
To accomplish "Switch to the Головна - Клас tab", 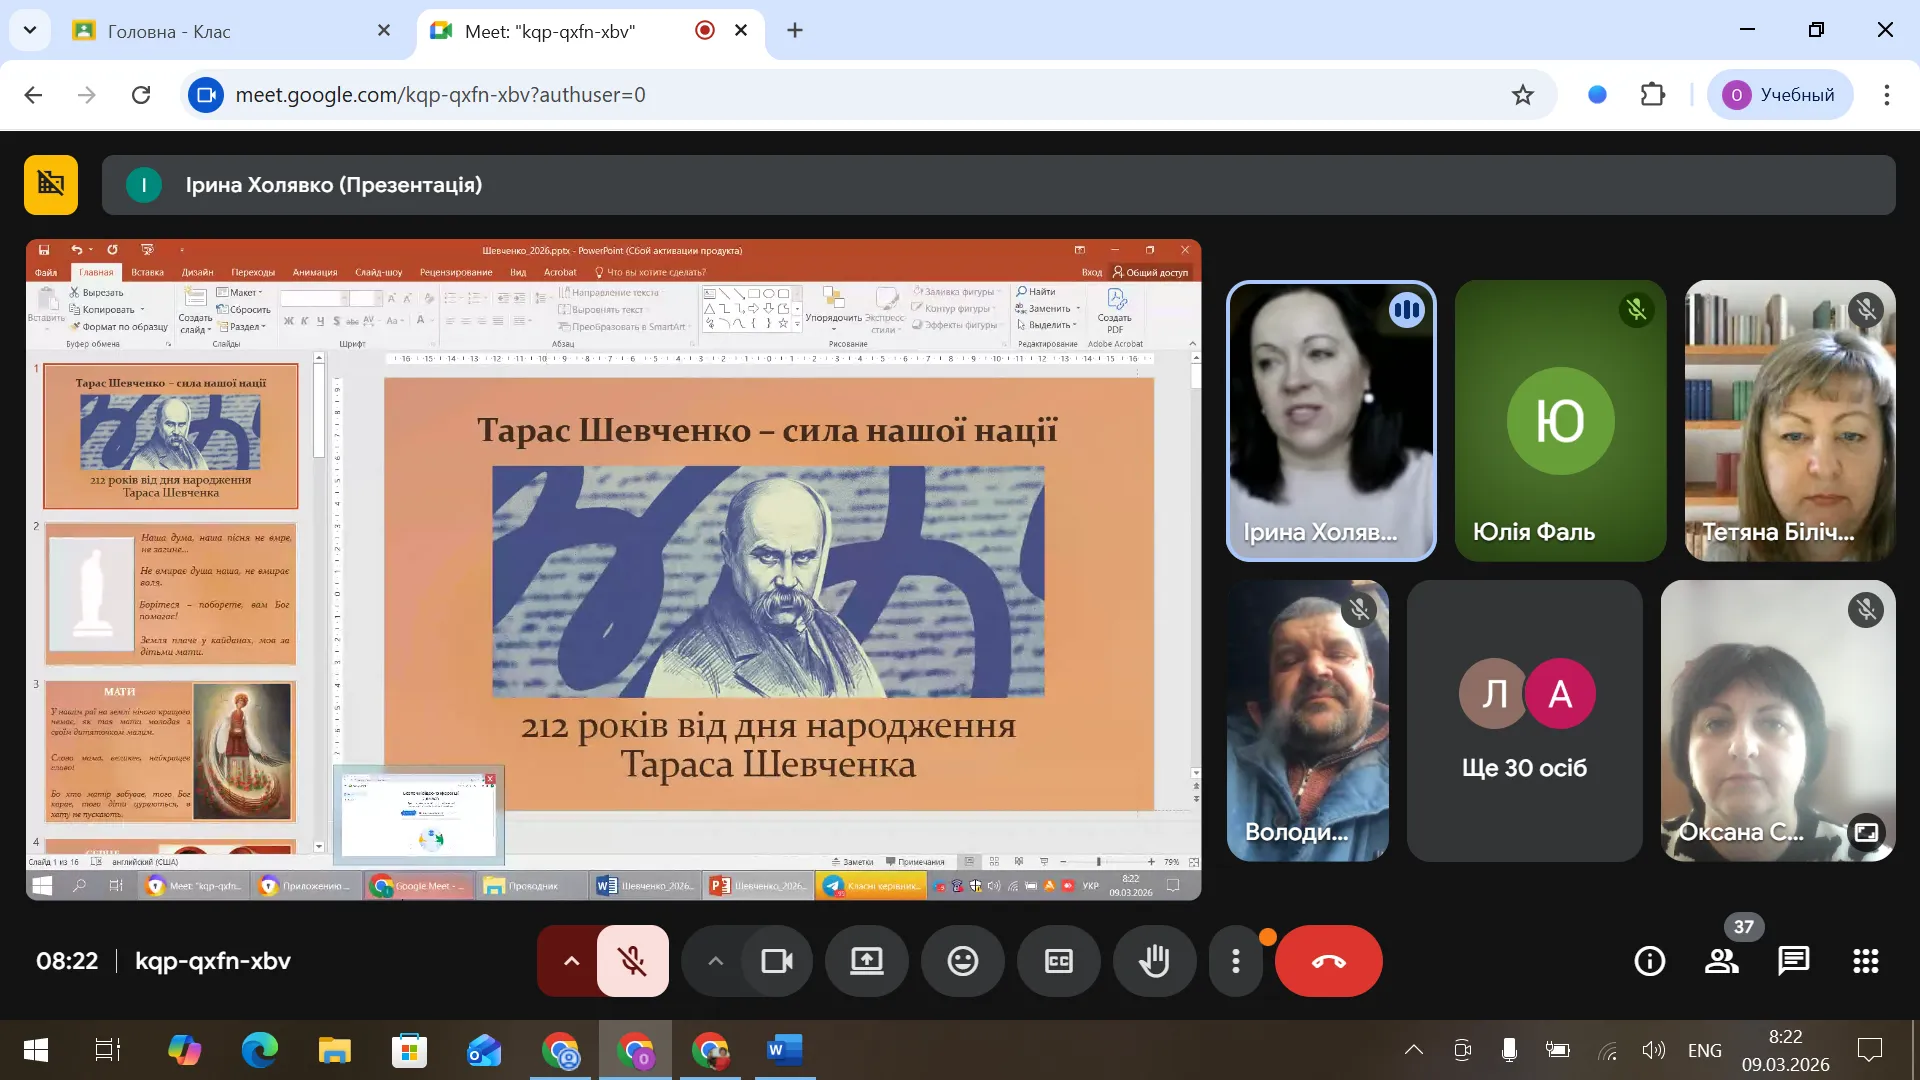I will [x=230, y=31].
